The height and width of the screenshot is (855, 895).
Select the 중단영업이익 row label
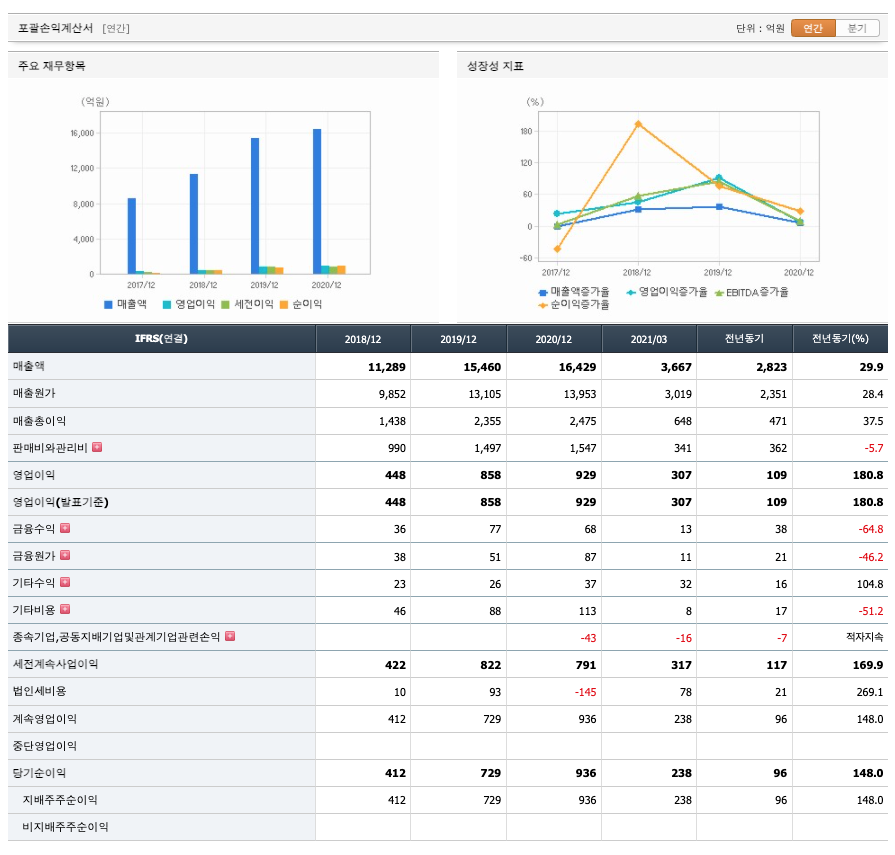click(45, 745)
